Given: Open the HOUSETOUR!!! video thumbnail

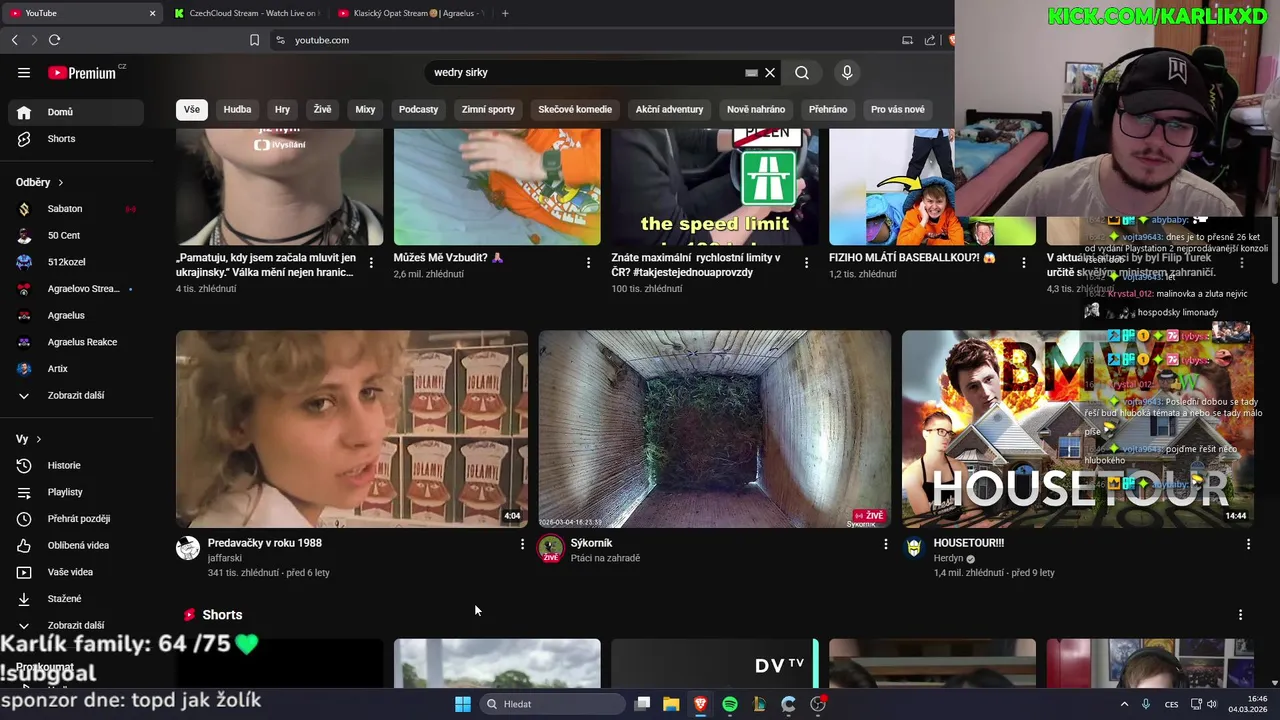Looking at the screenshot, I should point(1078,429).
